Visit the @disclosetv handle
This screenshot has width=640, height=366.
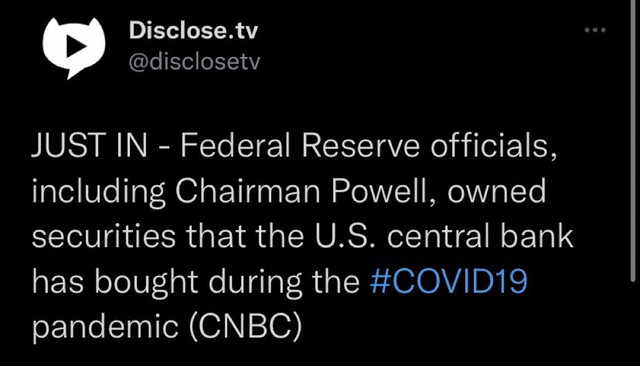tap(194, 62)
